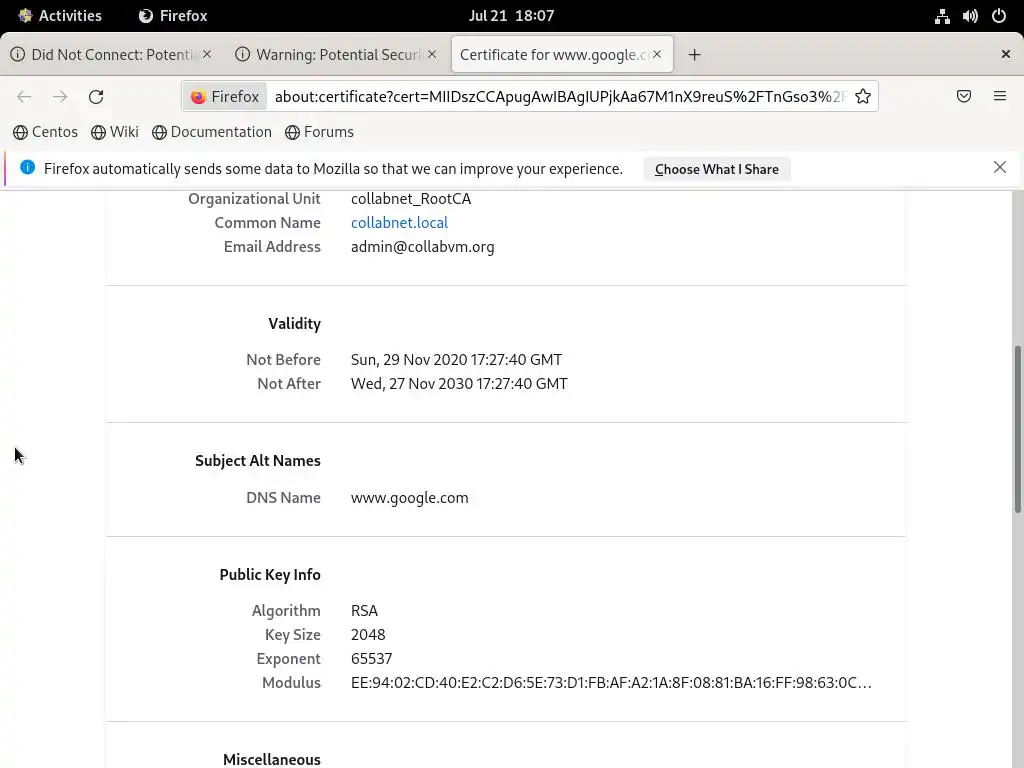Click the page vertical scrollbar thumb

coord(1017,429)
